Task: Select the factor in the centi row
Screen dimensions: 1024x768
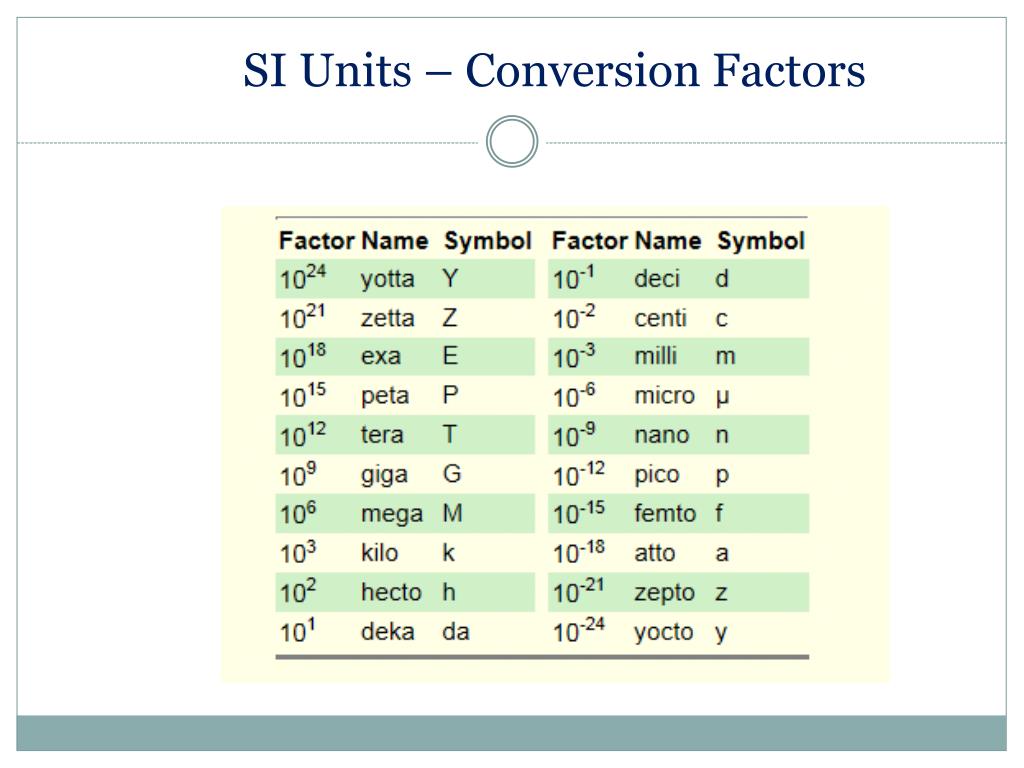Action: coord(574,316)
